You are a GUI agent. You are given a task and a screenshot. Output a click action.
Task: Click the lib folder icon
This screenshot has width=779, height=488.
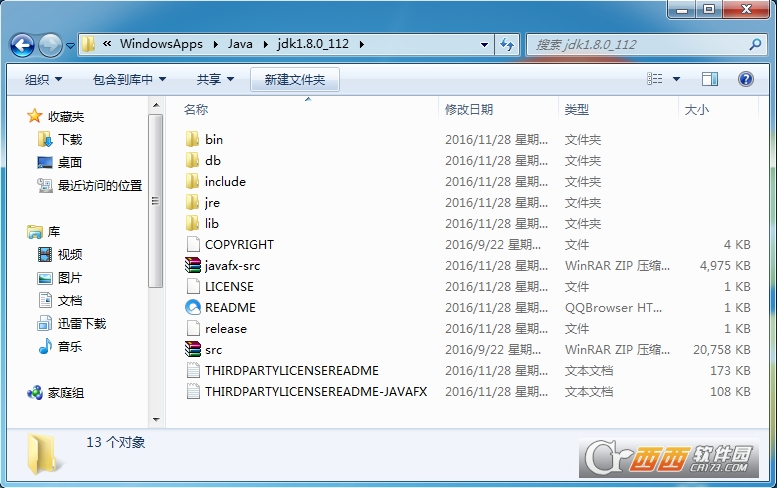click(193, 223)
